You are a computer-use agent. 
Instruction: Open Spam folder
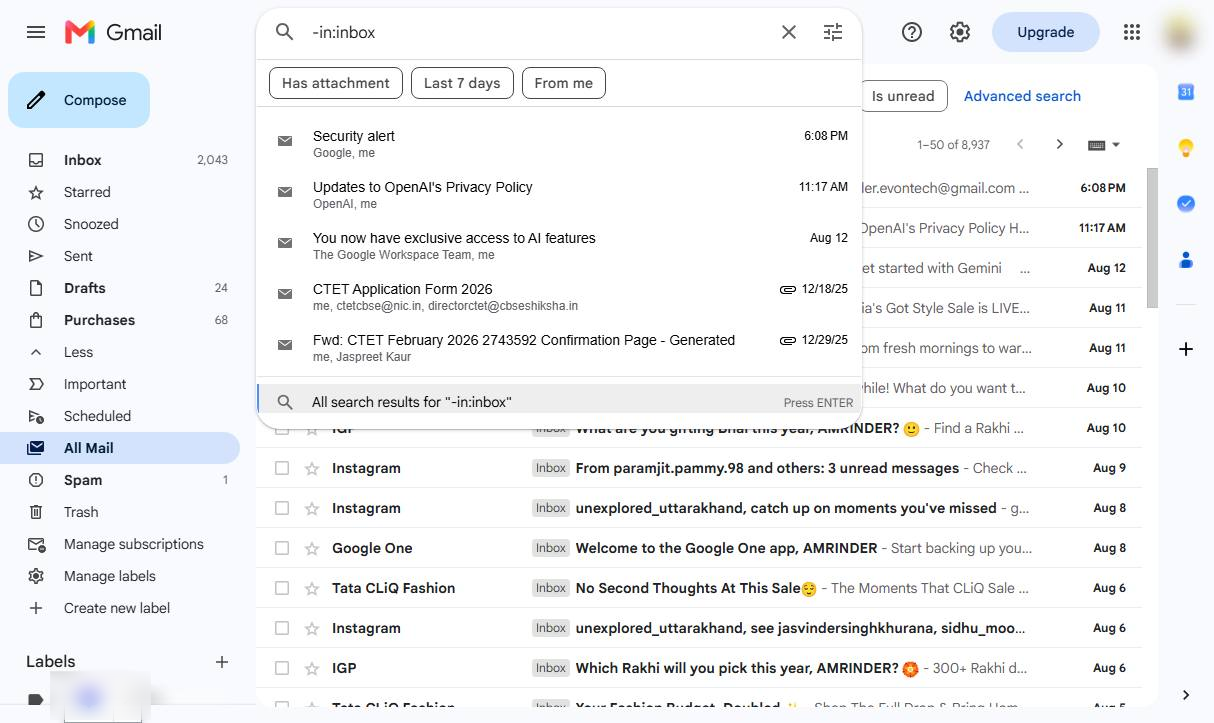[120, 480]
